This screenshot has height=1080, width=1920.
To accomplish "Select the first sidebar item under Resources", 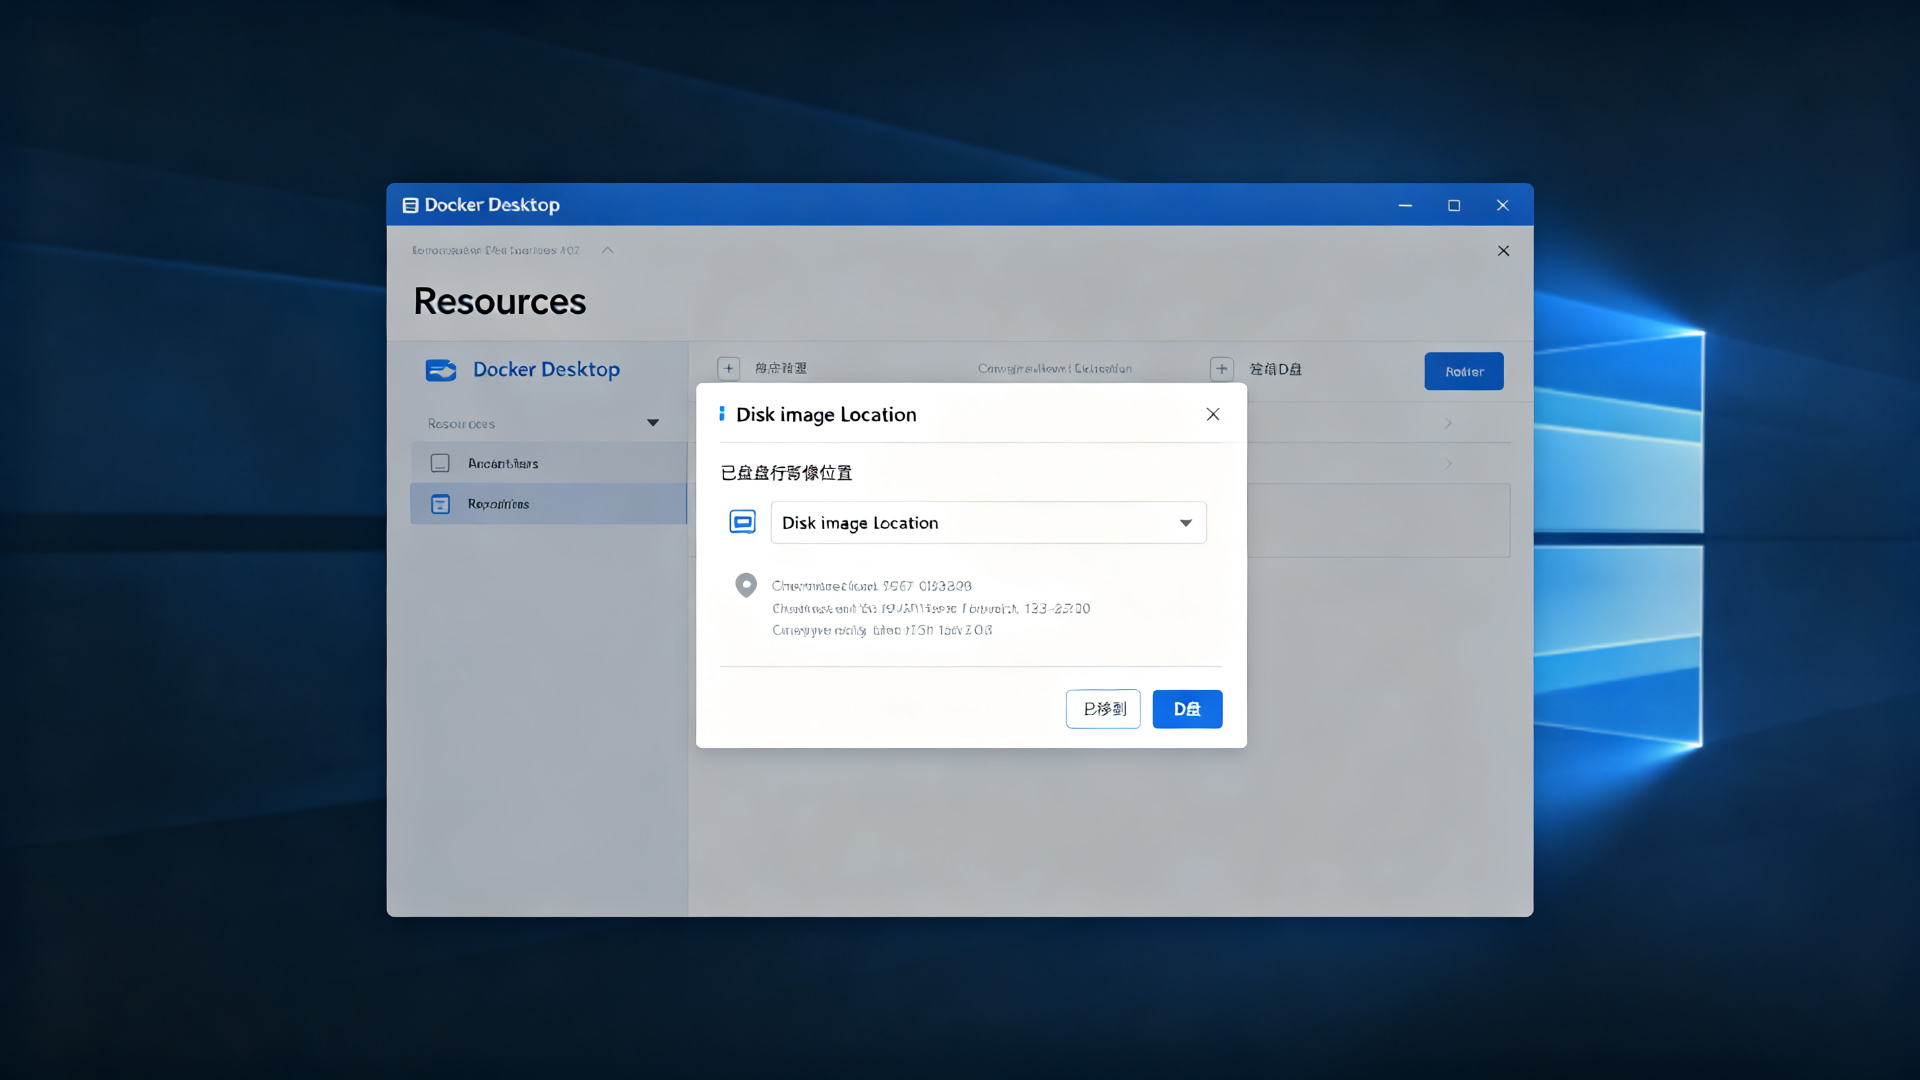I will click(548, 464).
